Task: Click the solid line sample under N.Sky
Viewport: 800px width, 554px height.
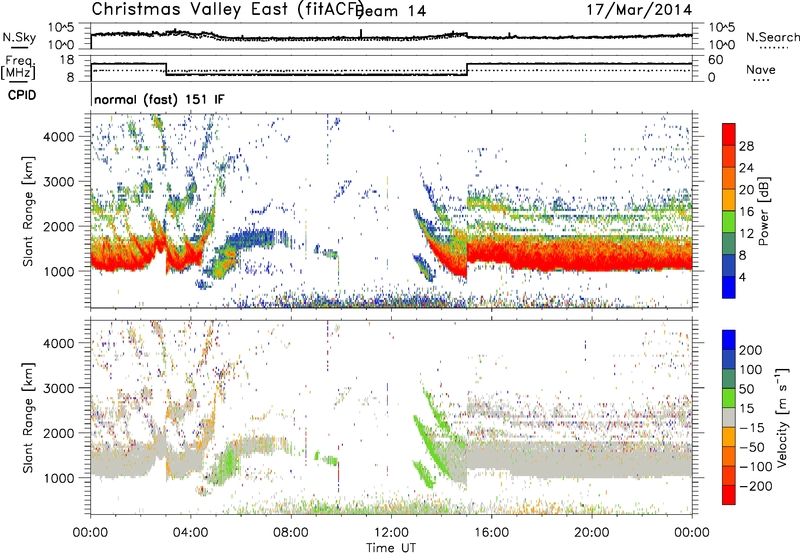Action: point(19,47)
